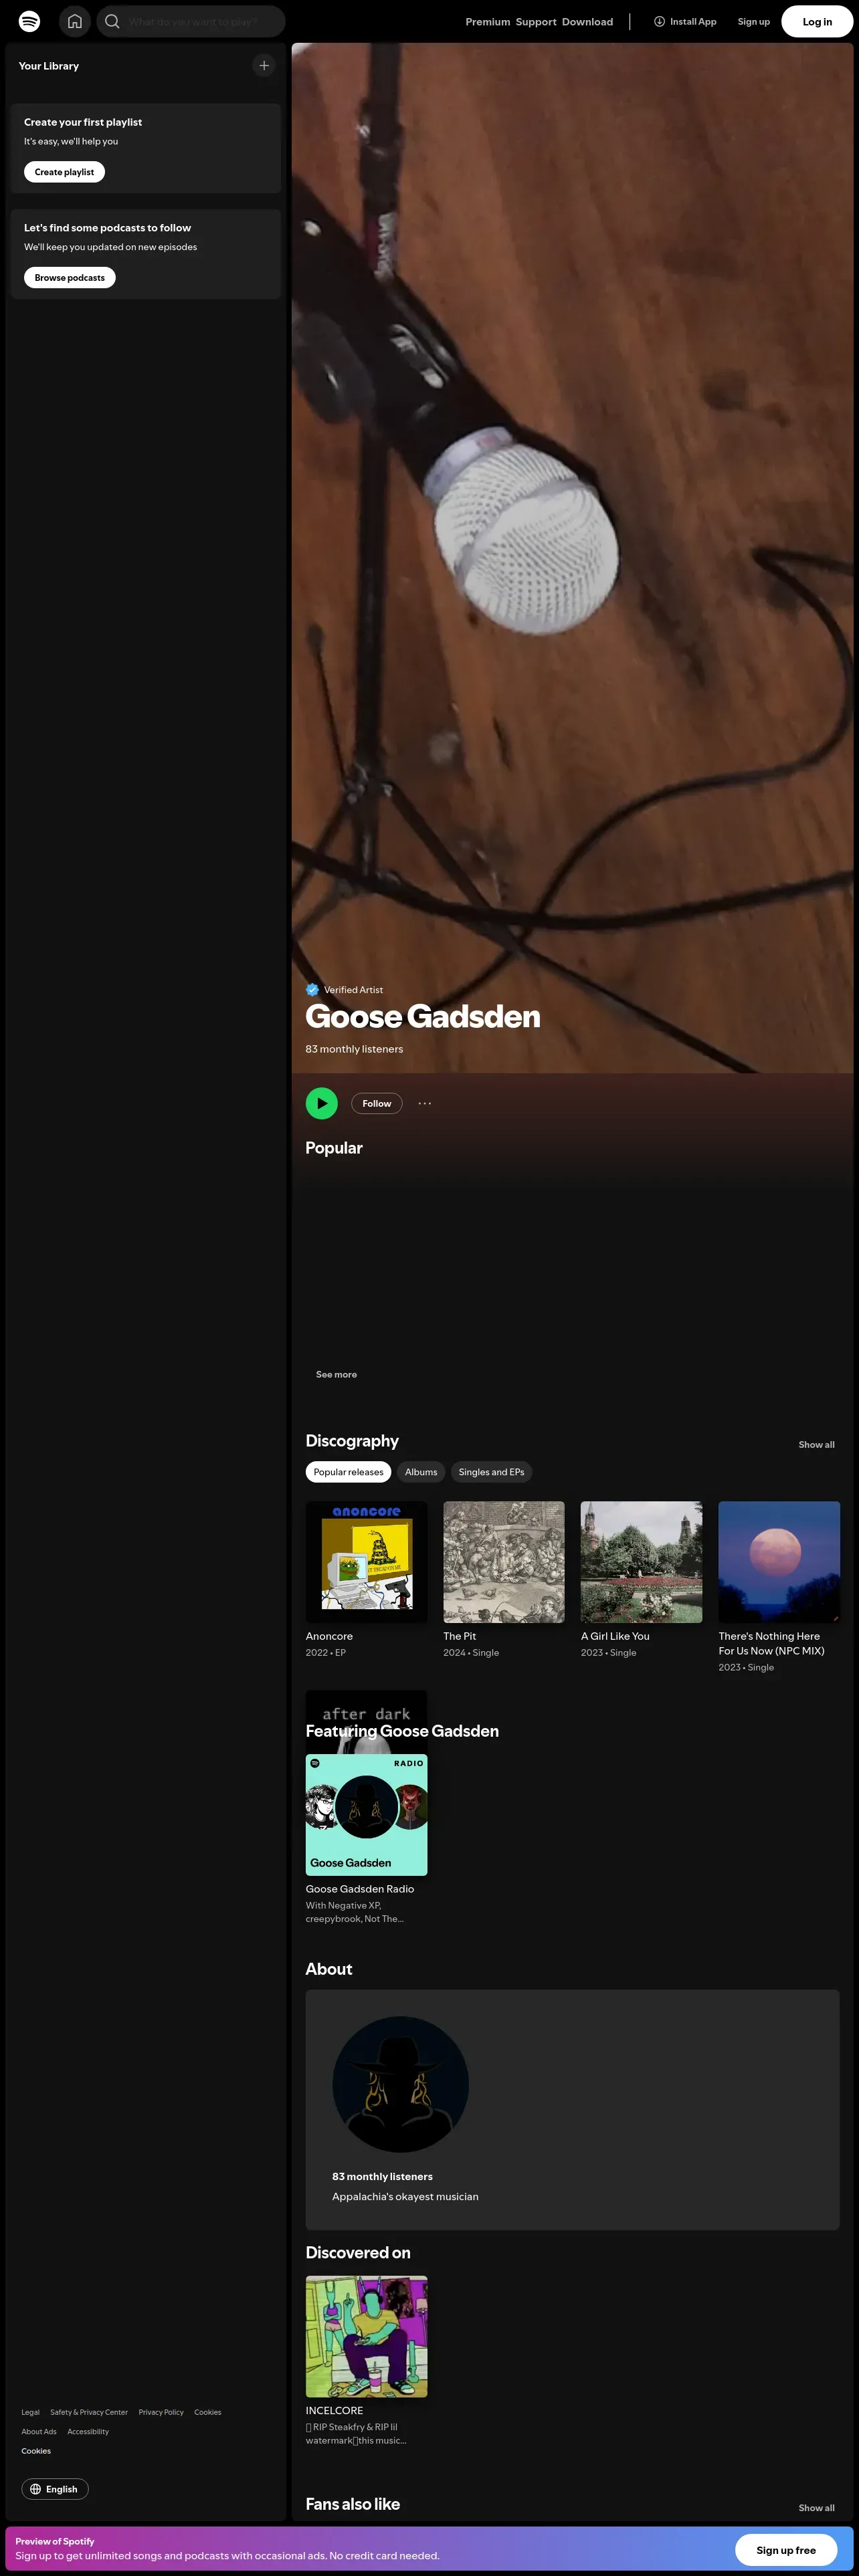Click Sign up in top bar
The width and height of the screenshot is (859, 2576).
click(753, 22)
